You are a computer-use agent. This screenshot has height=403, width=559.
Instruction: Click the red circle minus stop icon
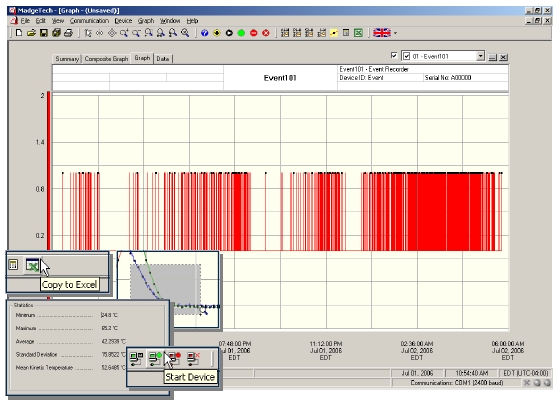[253, 33]
